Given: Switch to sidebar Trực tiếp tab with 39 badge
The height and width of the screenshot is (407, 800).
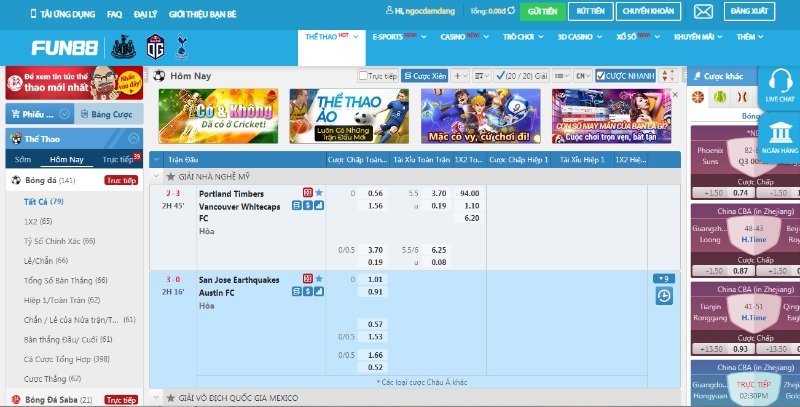Looking at the screenshot, I should 121,159.
